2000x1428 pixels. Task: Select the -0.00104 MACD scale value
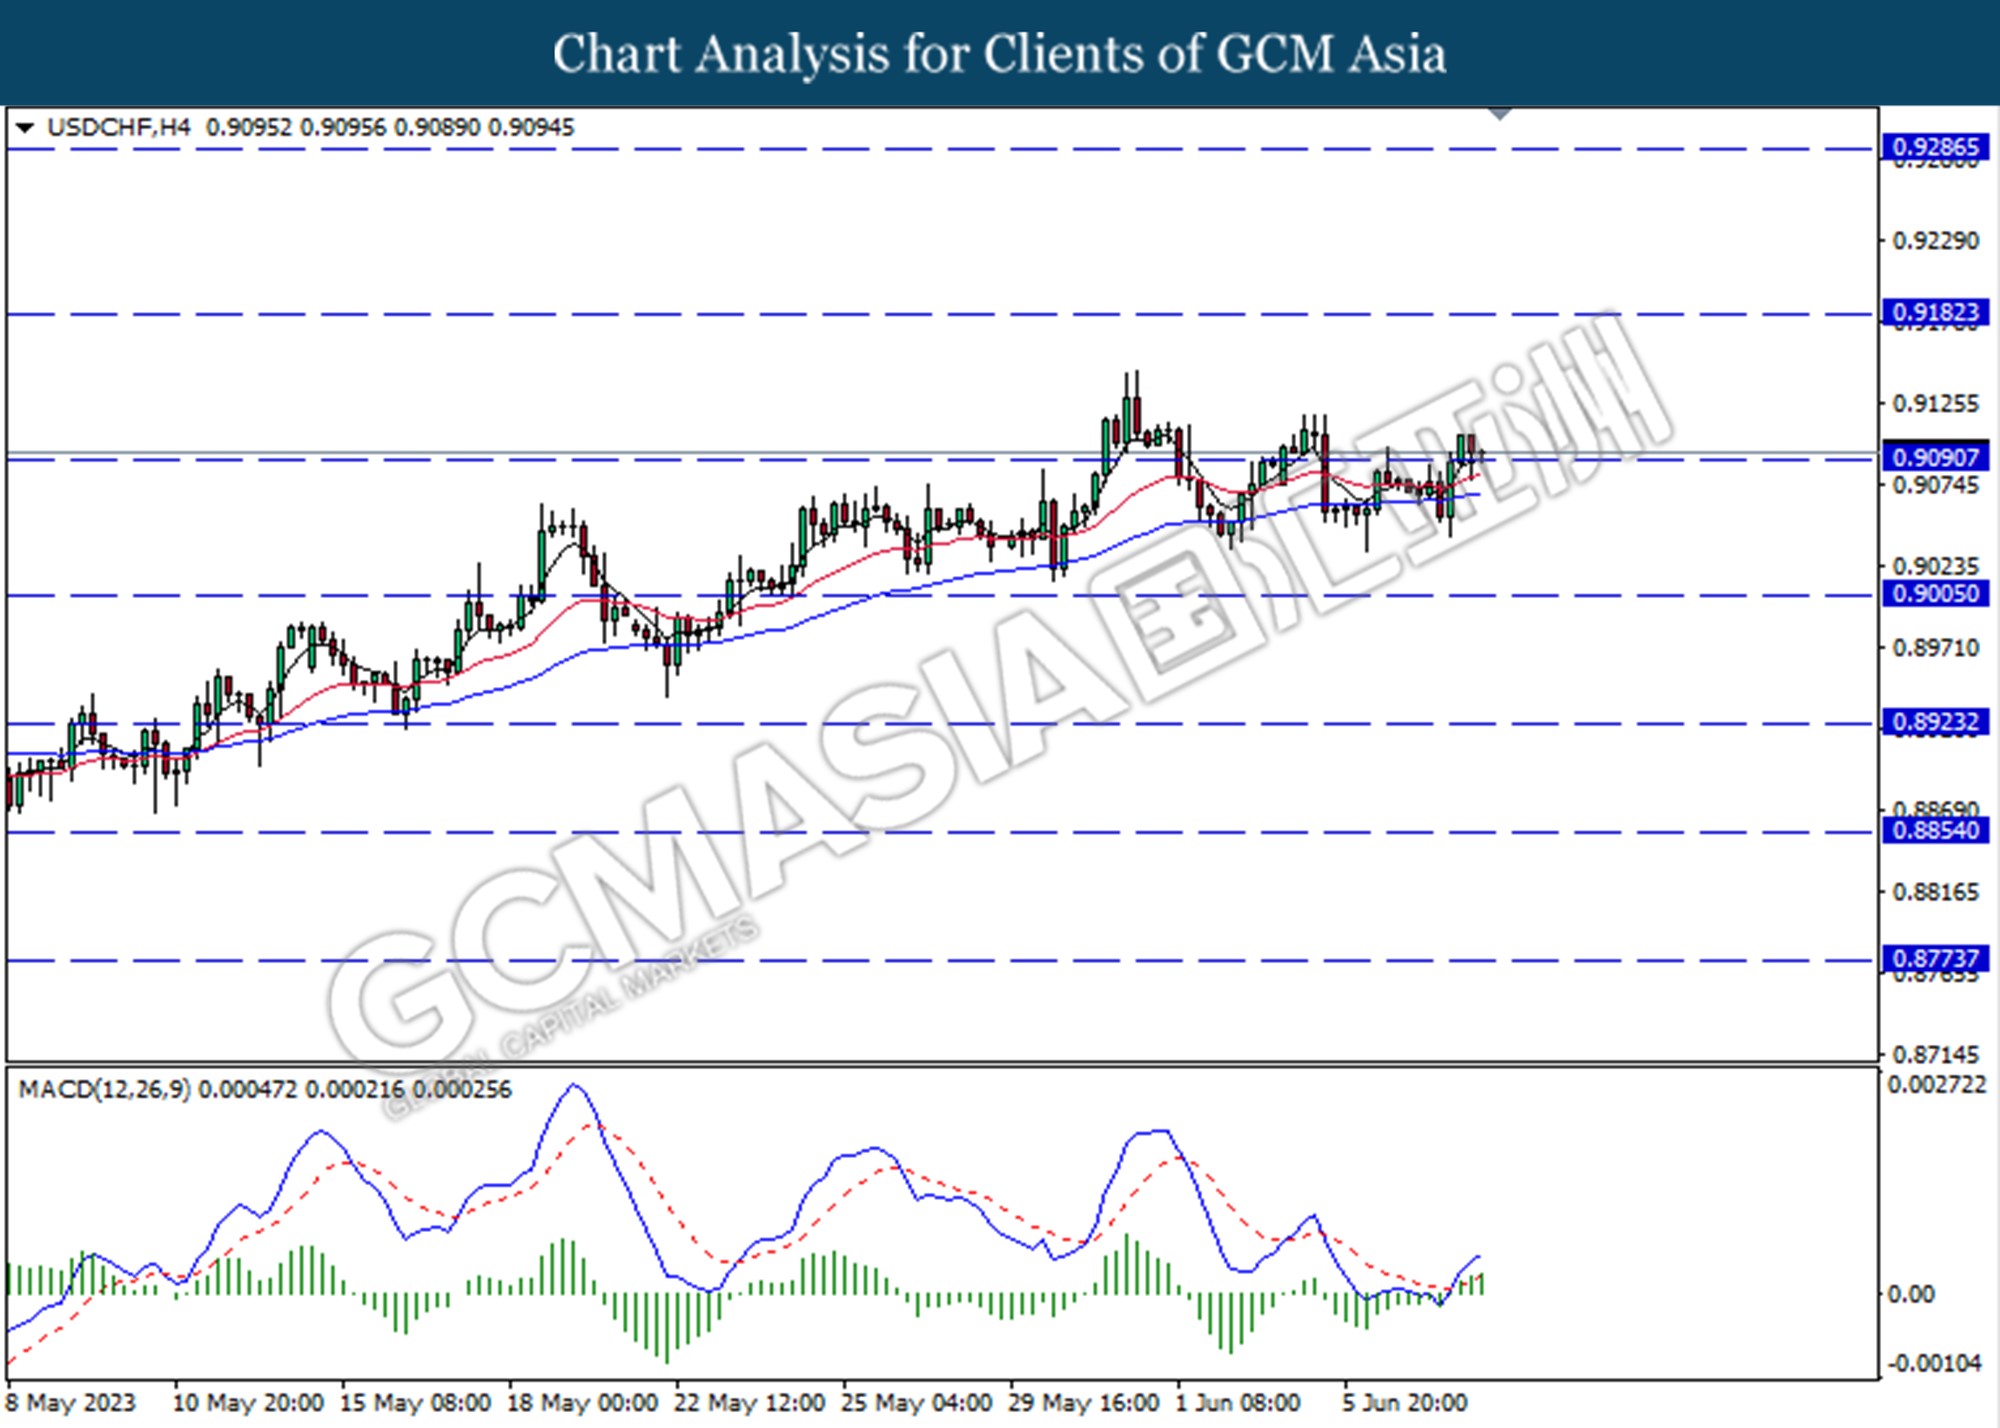(1935, 1363)
